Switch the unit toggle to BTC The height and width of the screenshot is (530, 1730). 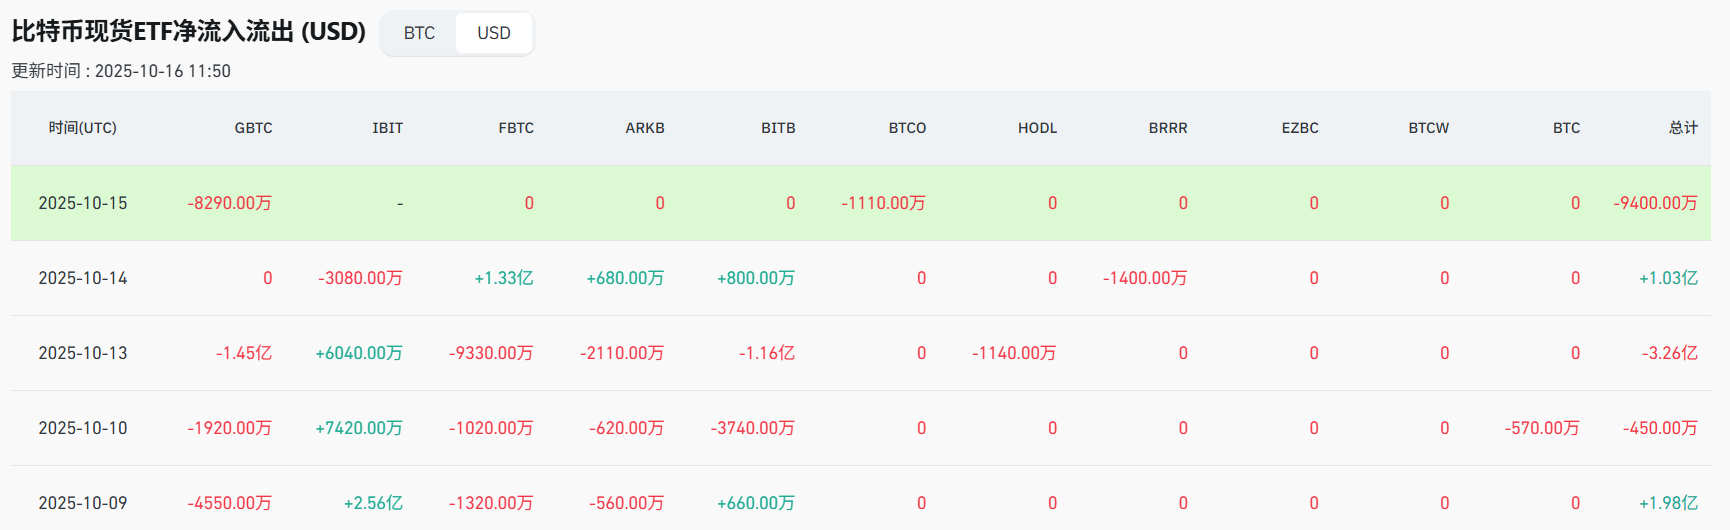tap(419, 33)
